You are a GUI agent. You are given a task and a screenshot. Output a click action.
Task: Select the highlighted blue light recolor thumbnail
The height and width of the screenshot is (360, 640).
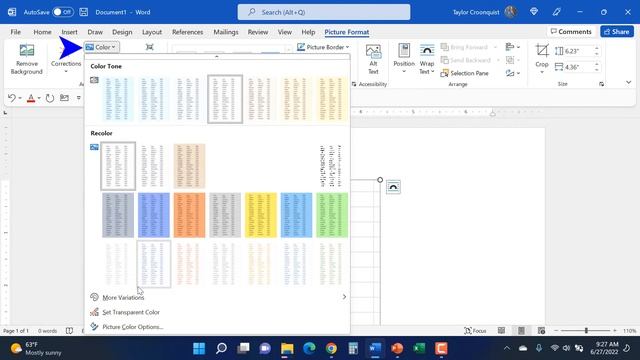pyautogui.click(x=154, y=264)
